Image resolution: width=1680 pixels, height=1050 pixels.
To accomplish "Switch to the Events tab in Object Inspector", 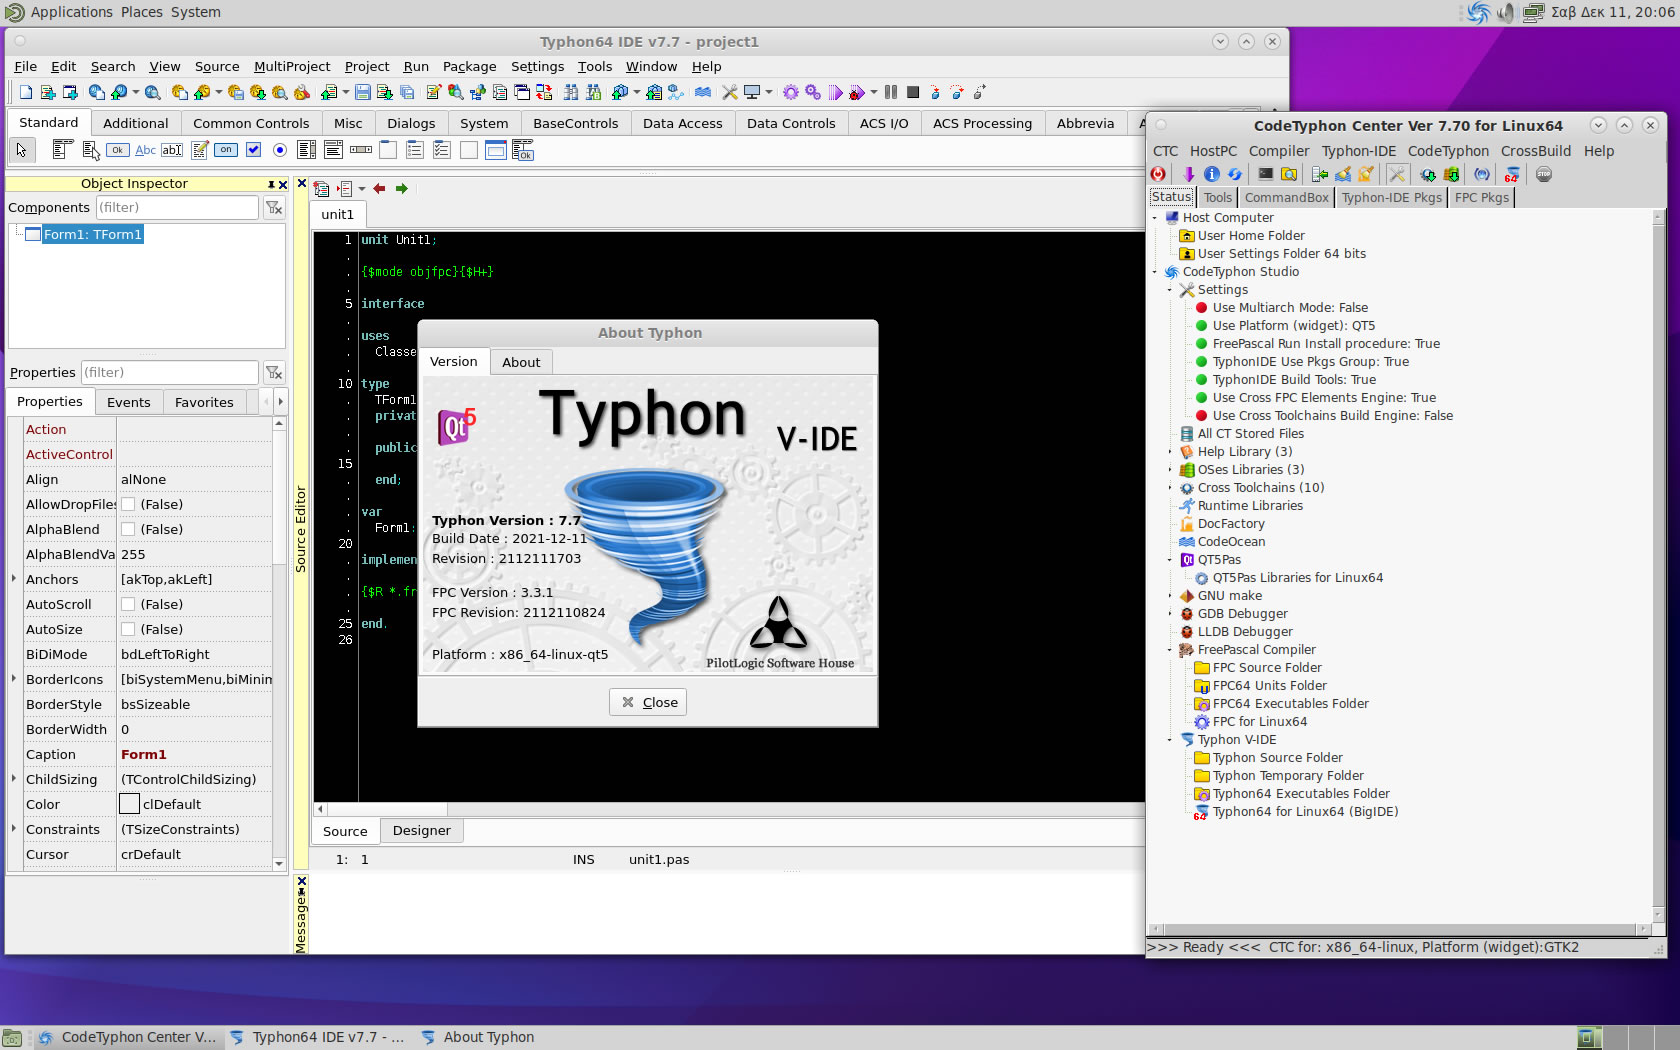I will pos(129,402).
